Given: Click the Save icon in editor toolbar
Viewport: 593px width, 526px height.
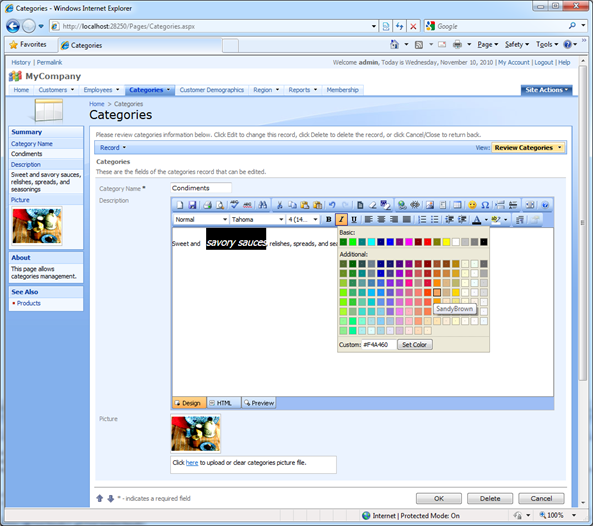Looking at the screenshot, I should point(192,205).
